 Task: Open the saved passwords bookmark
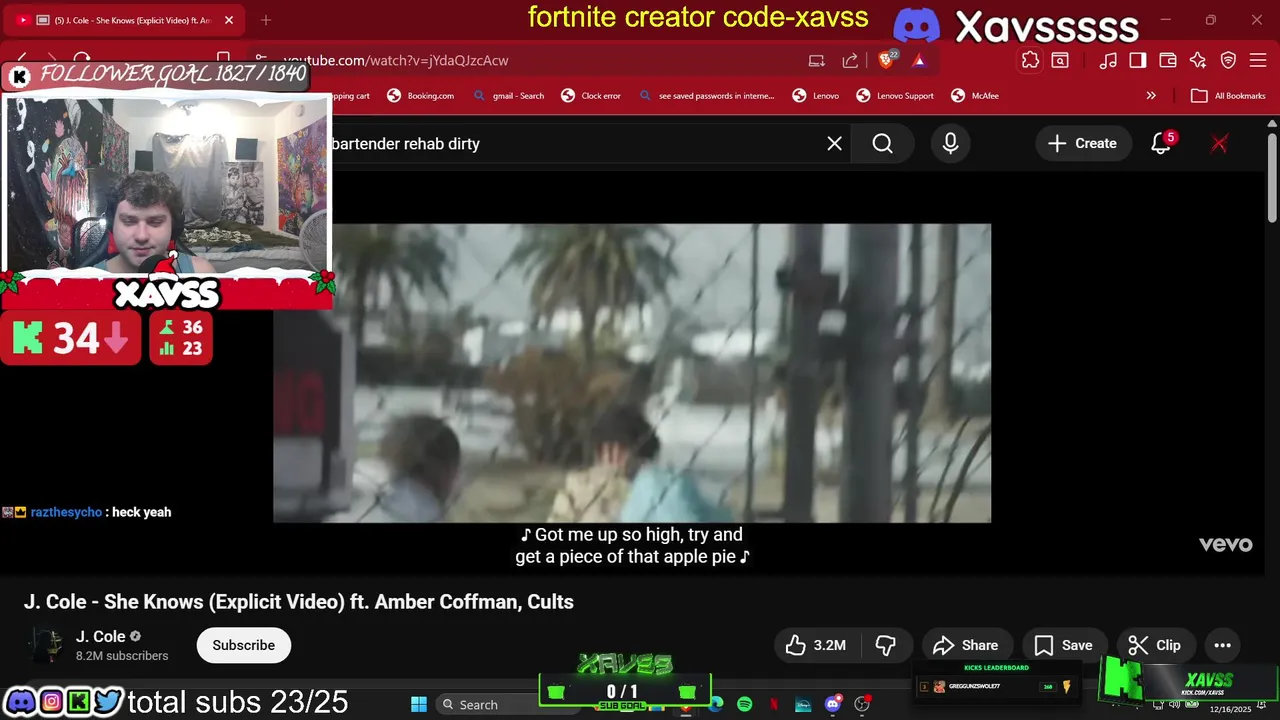pyautogui.click(x=706, y=96)
